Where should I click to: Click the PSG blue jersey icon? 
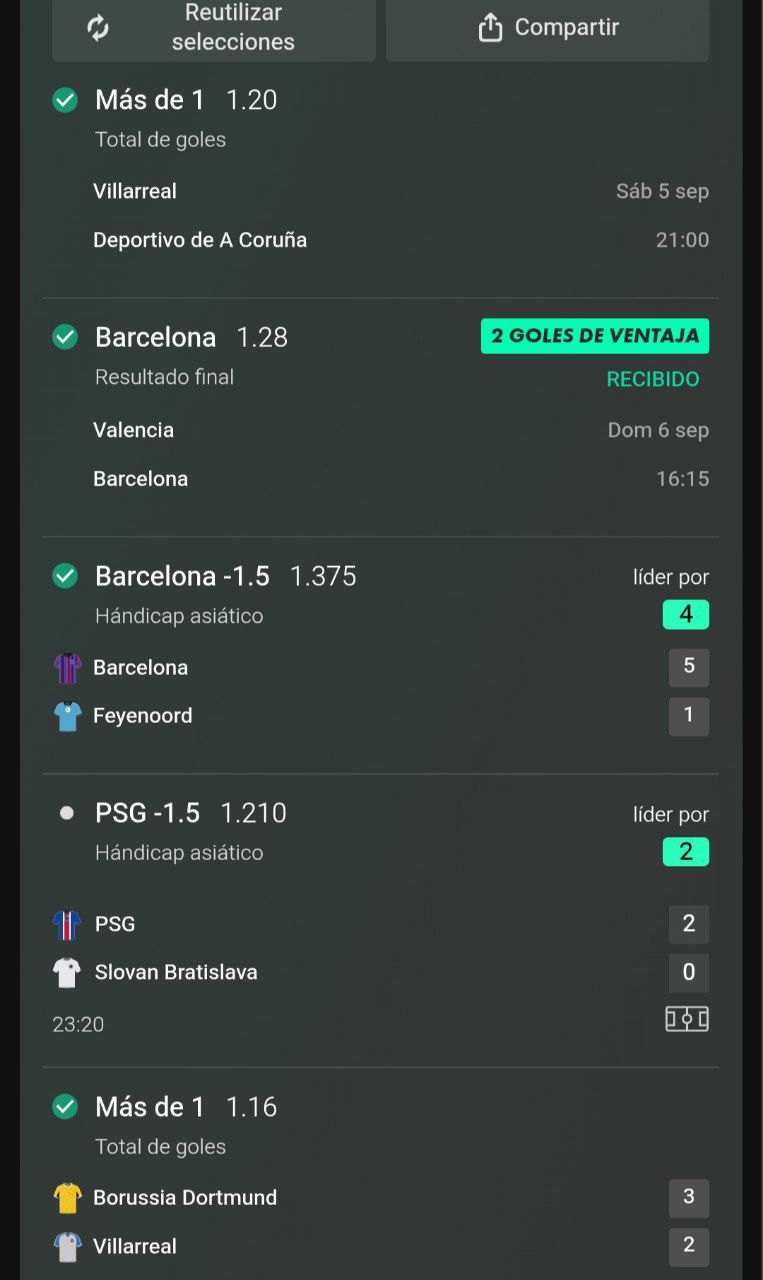[67, 924]
